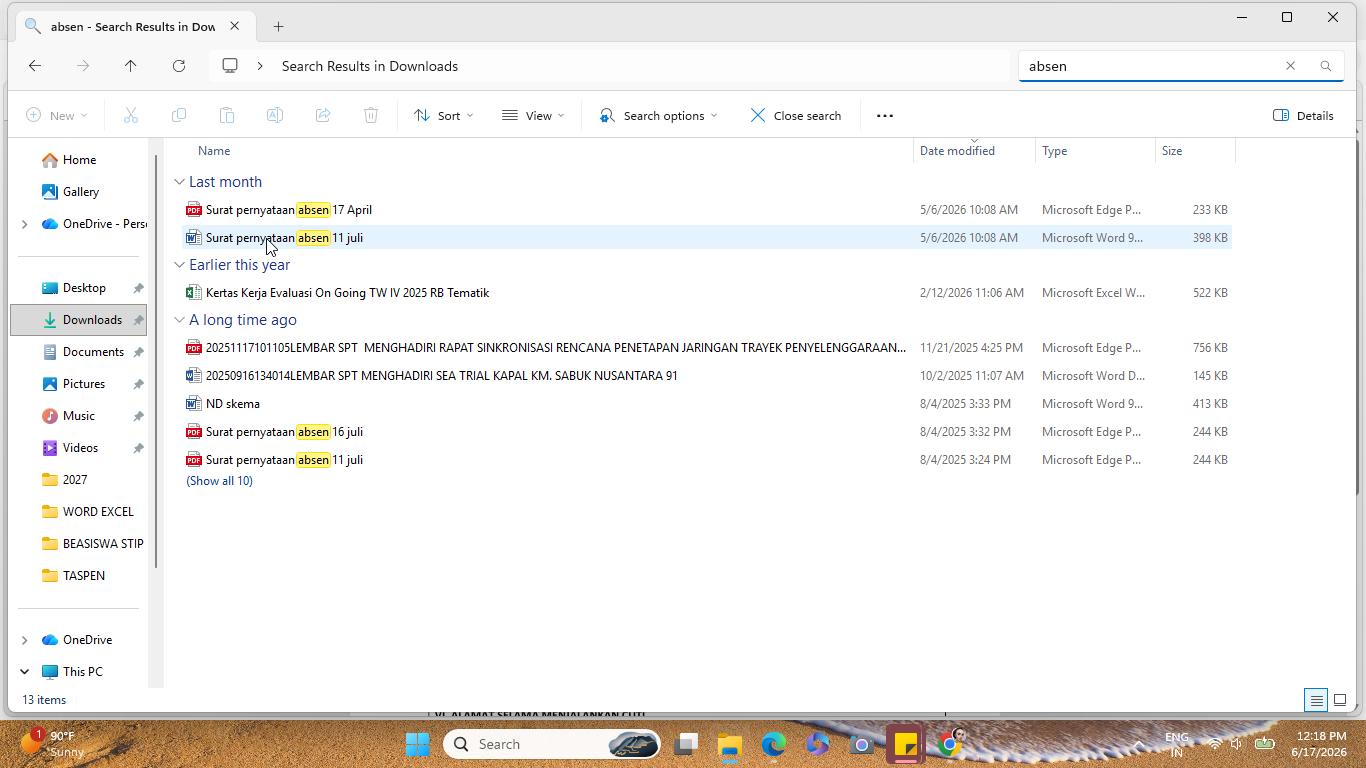Open weather widget showing 90°F

[x=52, y=744]
